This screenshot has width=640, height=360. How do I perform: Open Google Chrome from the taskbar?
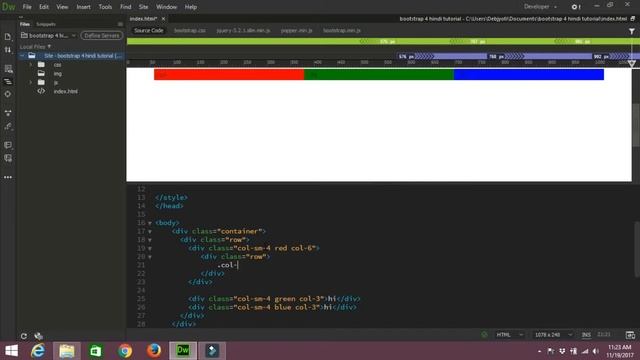click(125, 351)
